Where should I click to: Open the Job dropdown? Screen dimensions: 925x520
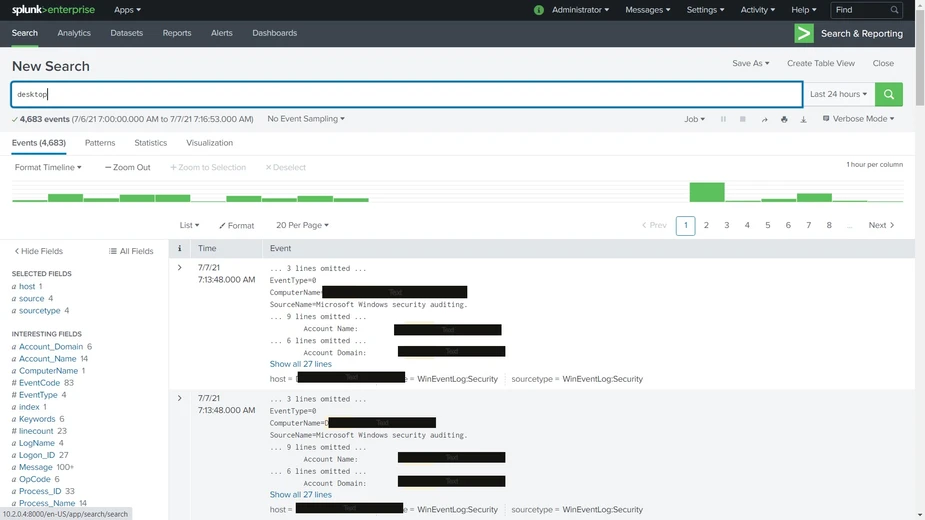click(694, 119)
